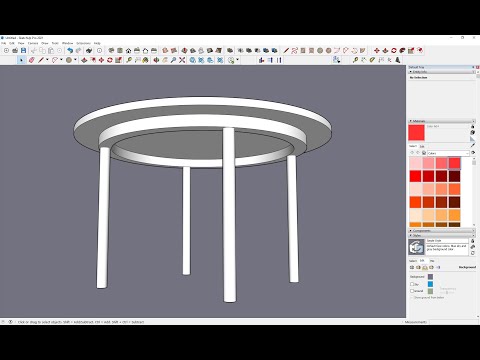Open the Window menu
Screen dimensions: 480x360
tap(67, 43)
